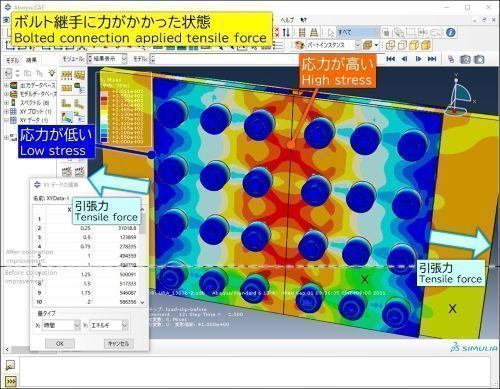Click the camera snapshot icon in toolbar
This screenshot has width=500, height=389.
(x=465, y=59)
